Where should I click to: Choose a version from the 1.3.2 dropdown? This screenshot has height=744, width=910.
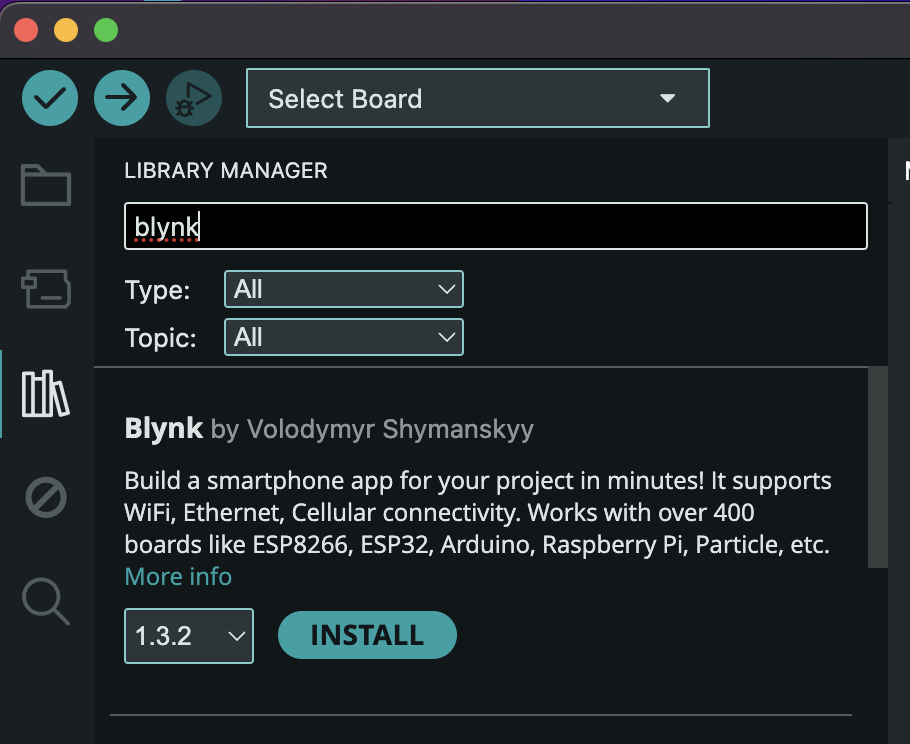(x=189, y=636)
